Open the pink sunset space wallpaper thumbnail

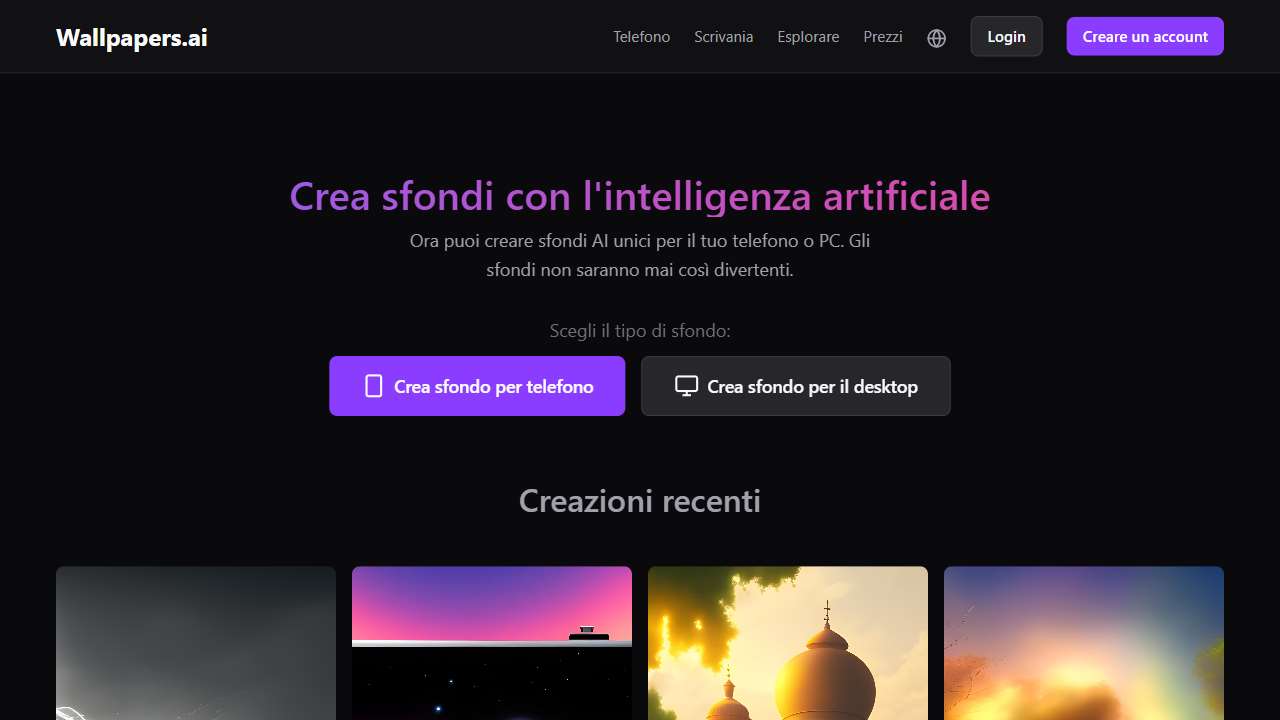(492, 643)
